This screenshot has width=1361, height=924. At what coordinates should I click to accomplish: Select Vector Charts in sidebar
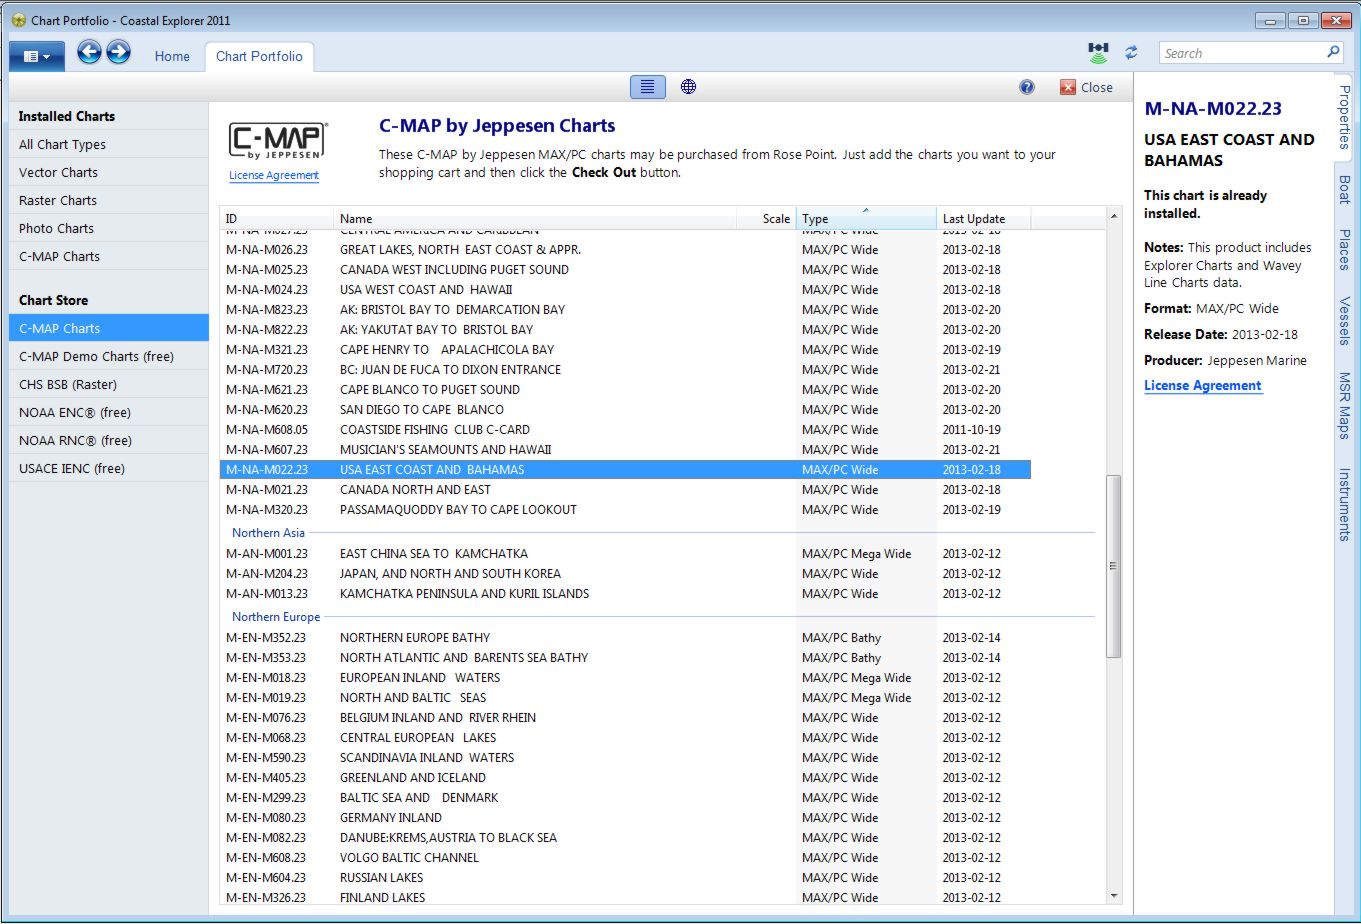(x=109, y=172)
